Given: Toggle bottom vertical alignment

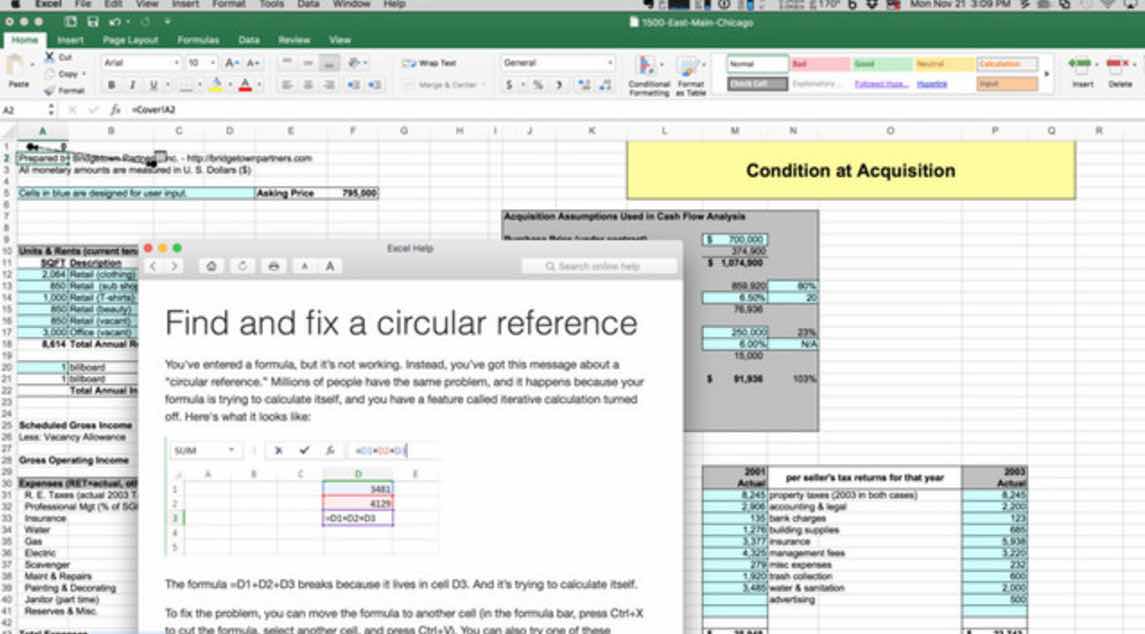Looking at the screenshot, I should pyautogui.click(x=329, y=64).
